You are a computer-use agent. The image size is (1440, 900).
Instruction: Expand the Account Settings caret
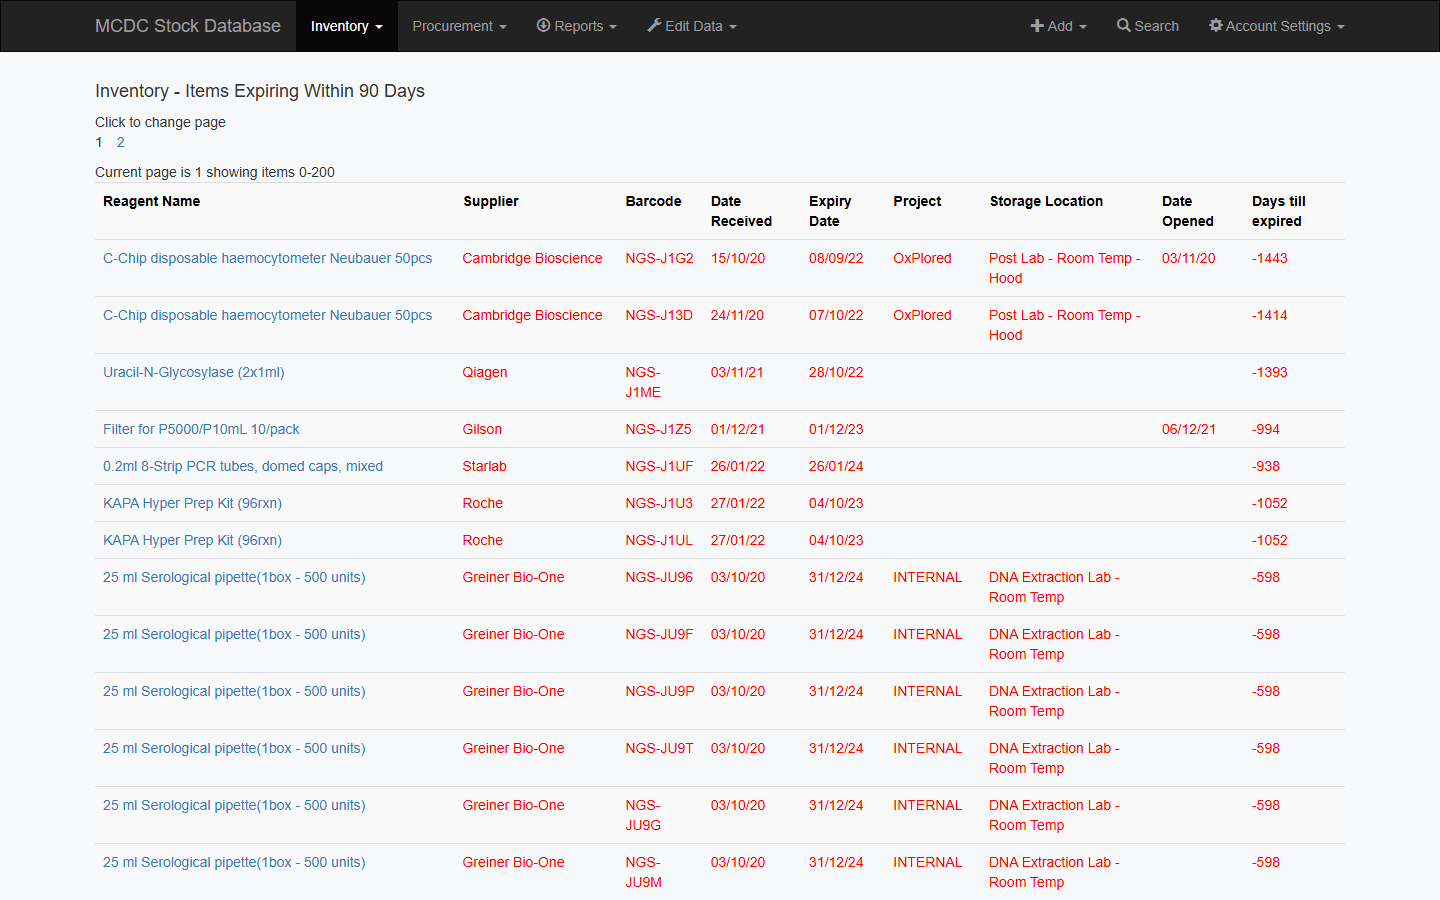[1340, 27]
